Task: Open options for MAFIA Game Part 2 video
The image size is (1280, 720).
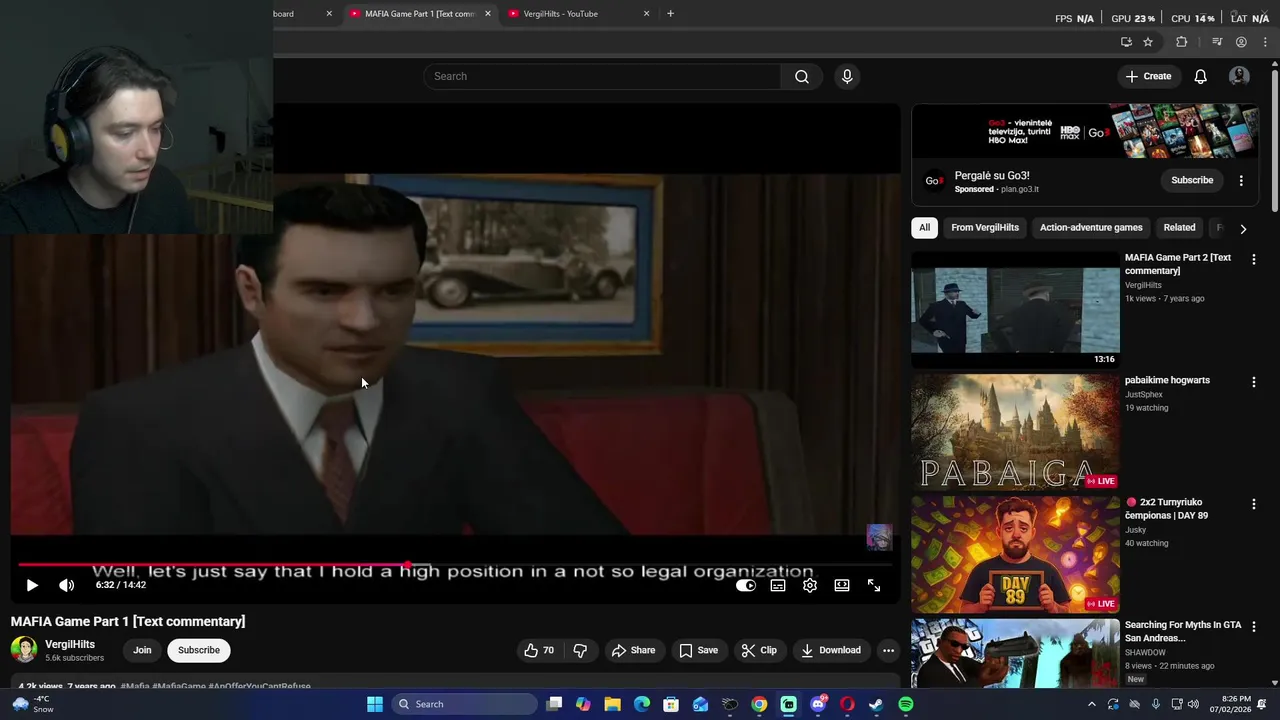Action: (1253, 259)
